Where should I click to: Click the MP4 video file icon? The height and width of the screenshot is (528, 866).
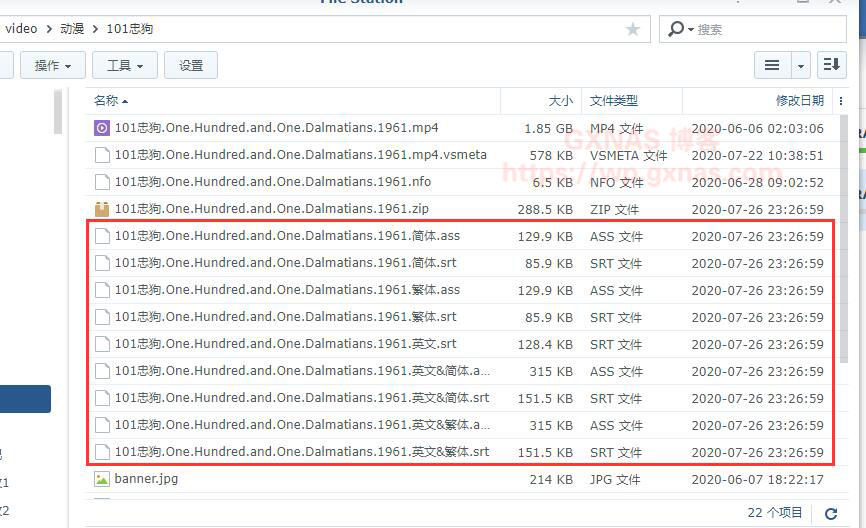(x=102, y=128)
